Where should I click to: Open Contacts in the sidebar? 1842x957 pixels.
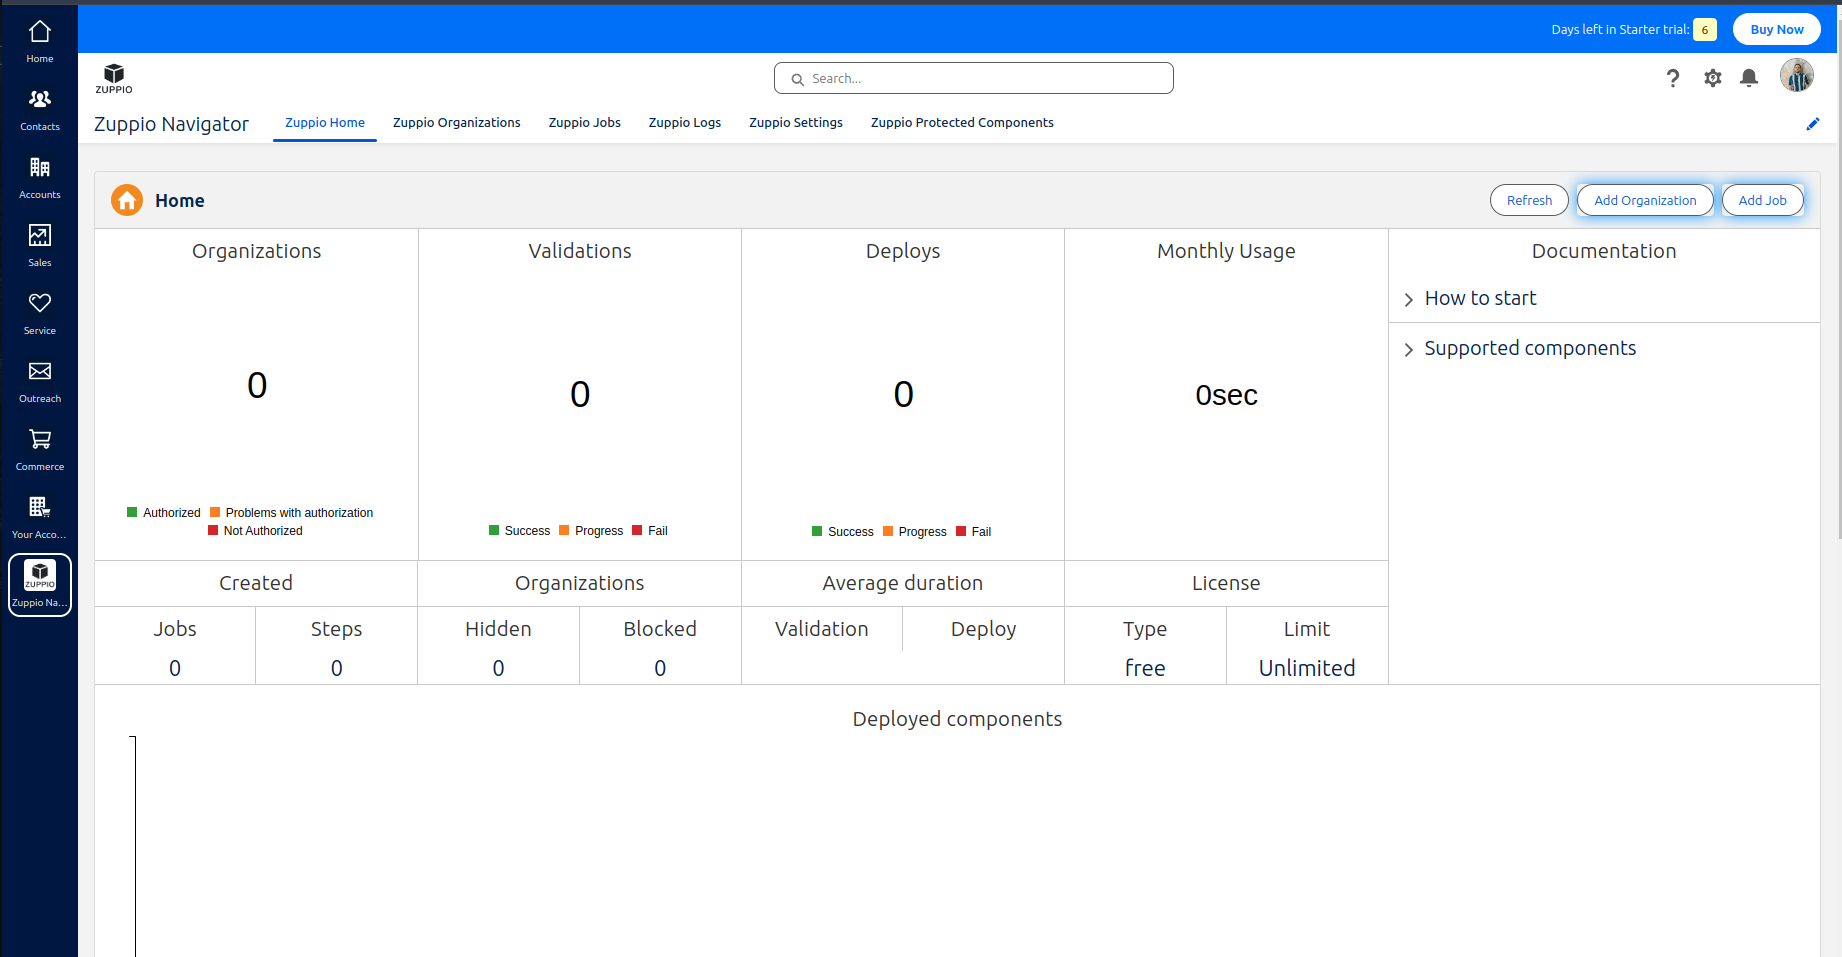point(39,109)
